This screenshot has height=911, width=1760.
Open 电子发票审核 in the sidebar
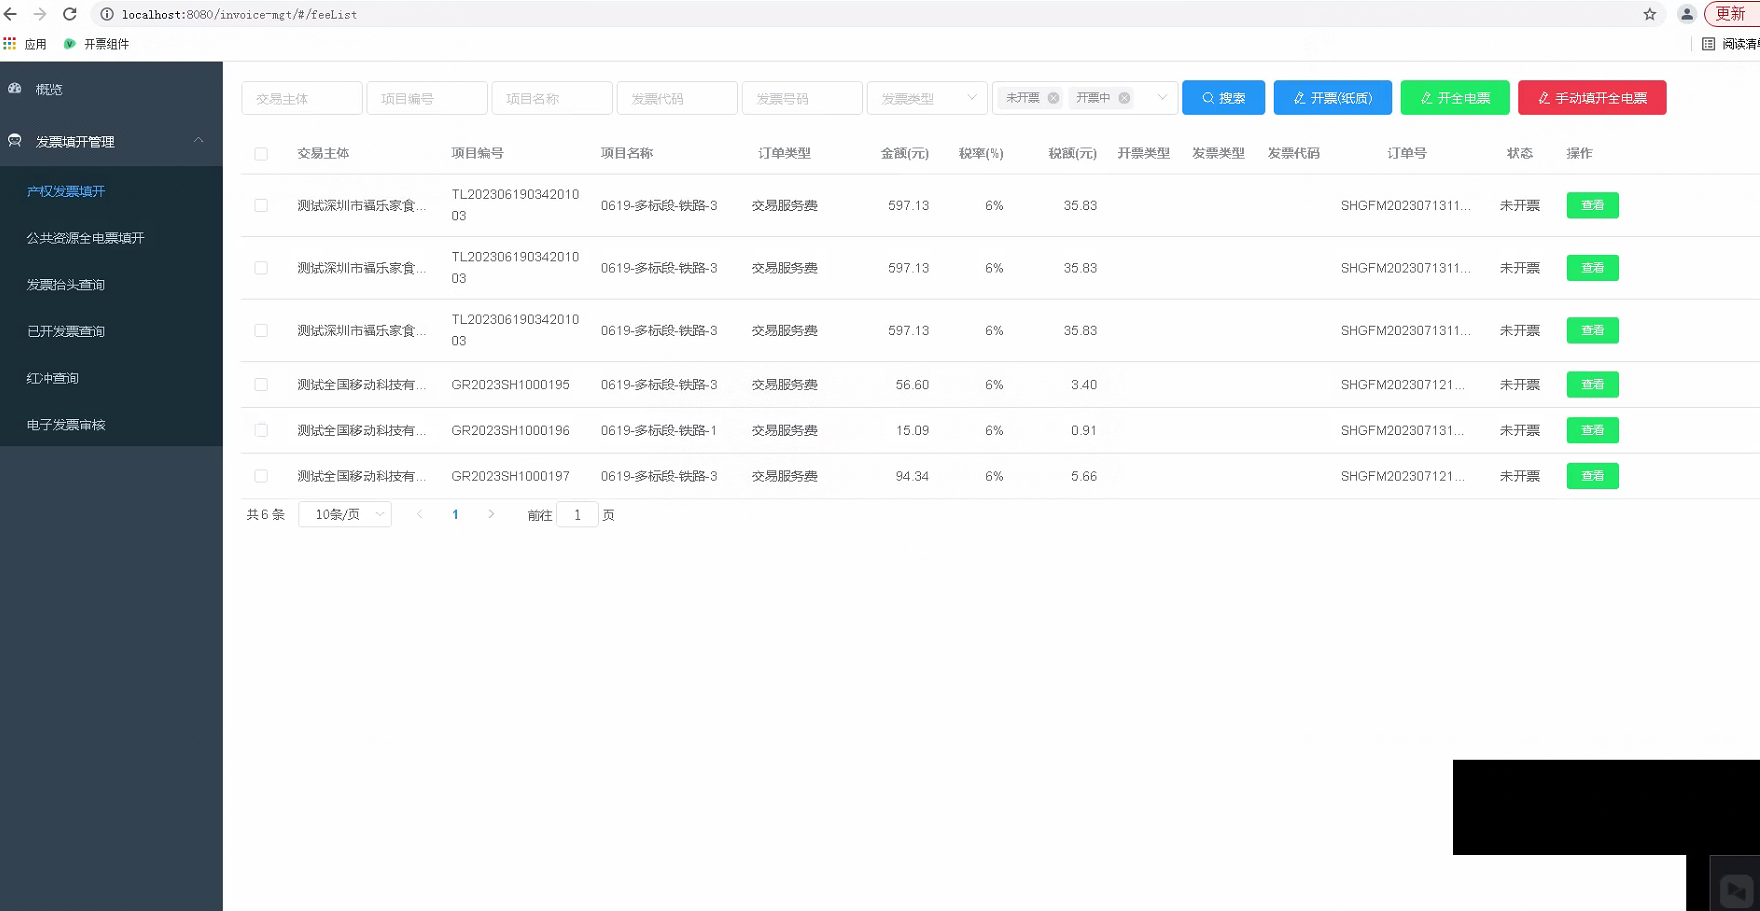coord(66,425)
